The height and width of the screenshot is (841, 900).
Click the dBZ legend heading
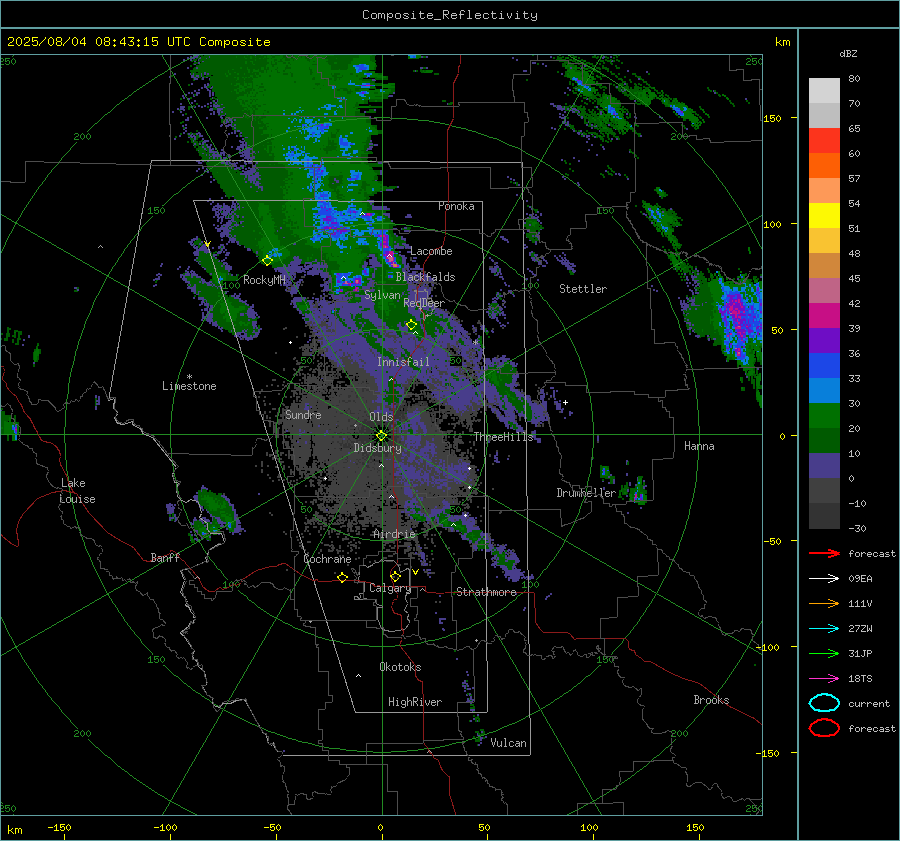[x=848, y=53]
